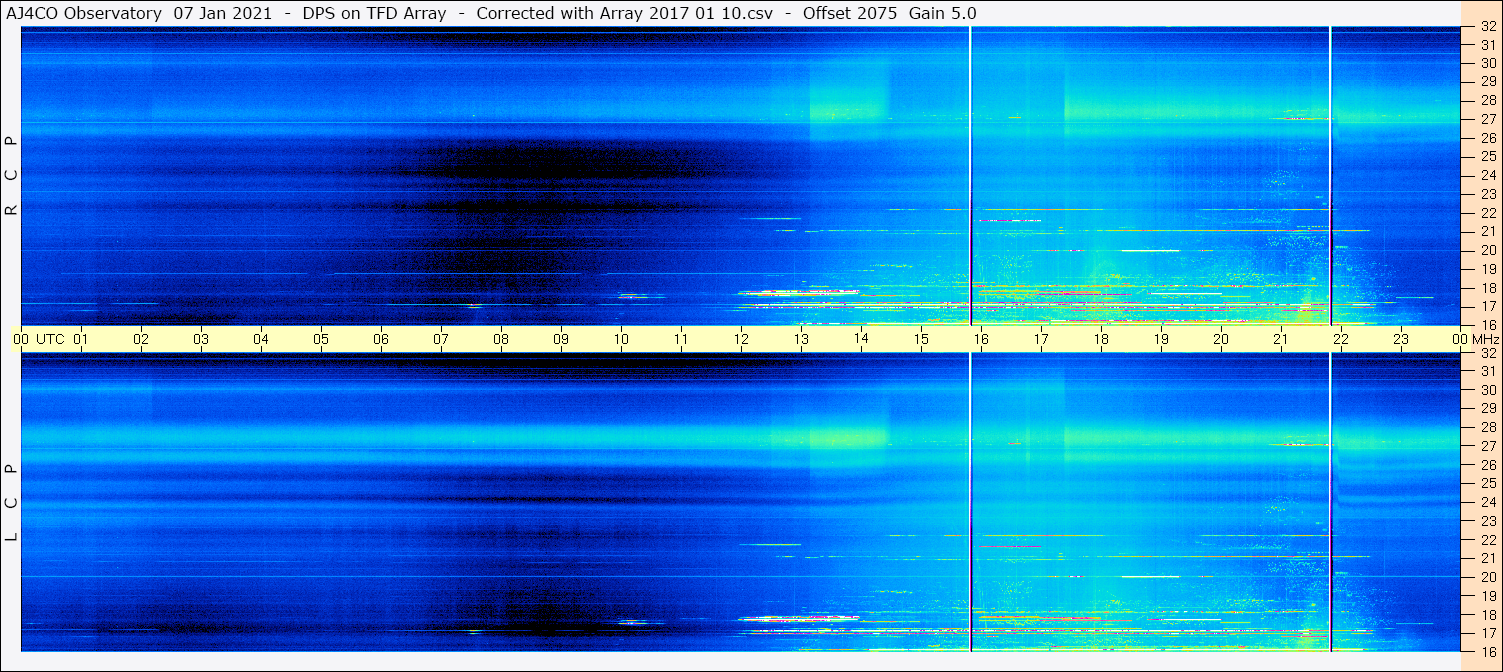Screen dimensions: 1503x672
Task: Select hour 11 on the time axis
Action: pyautogui.click(x=681, y=339)
